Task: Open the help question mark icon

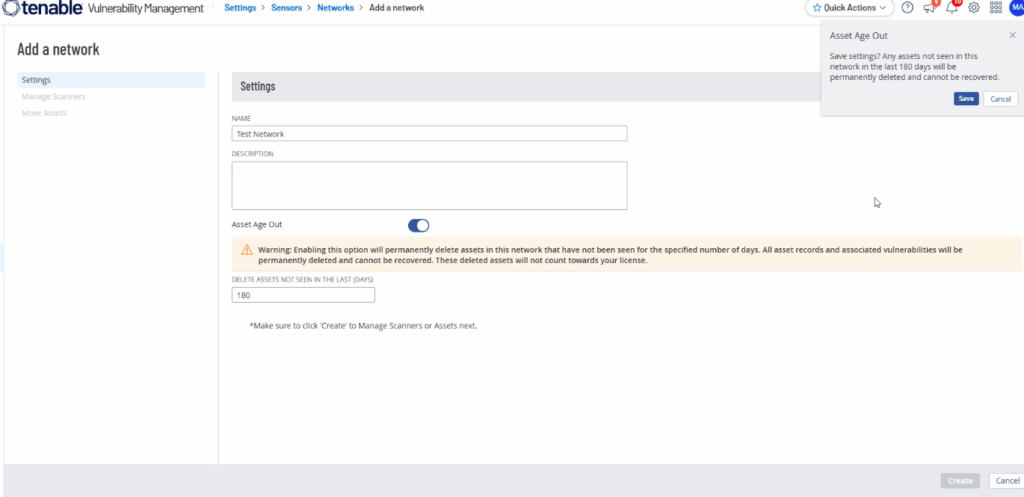Action: [x=907, y=8]
